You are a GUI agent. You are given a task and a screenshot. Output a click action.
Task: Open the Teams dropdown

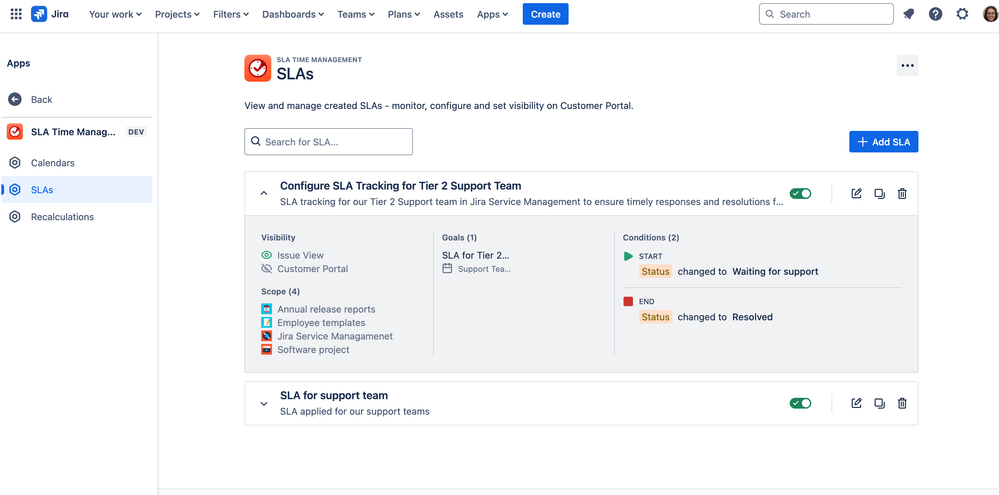click(356, 14)
